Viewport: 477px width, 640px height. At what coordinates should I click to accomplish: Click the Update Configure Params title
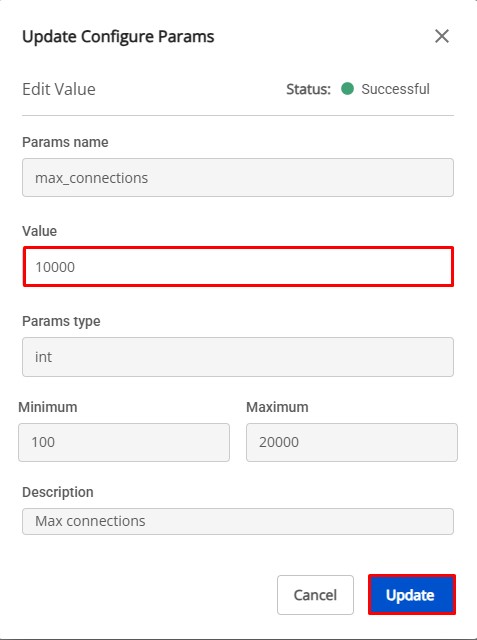coord(118,36)
